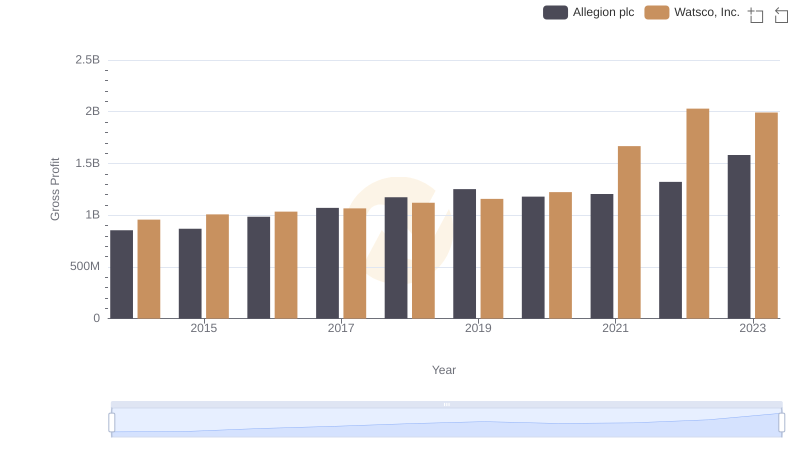Click the area zoom tool icon
This screenshot has width=800, height=461.
756,15
